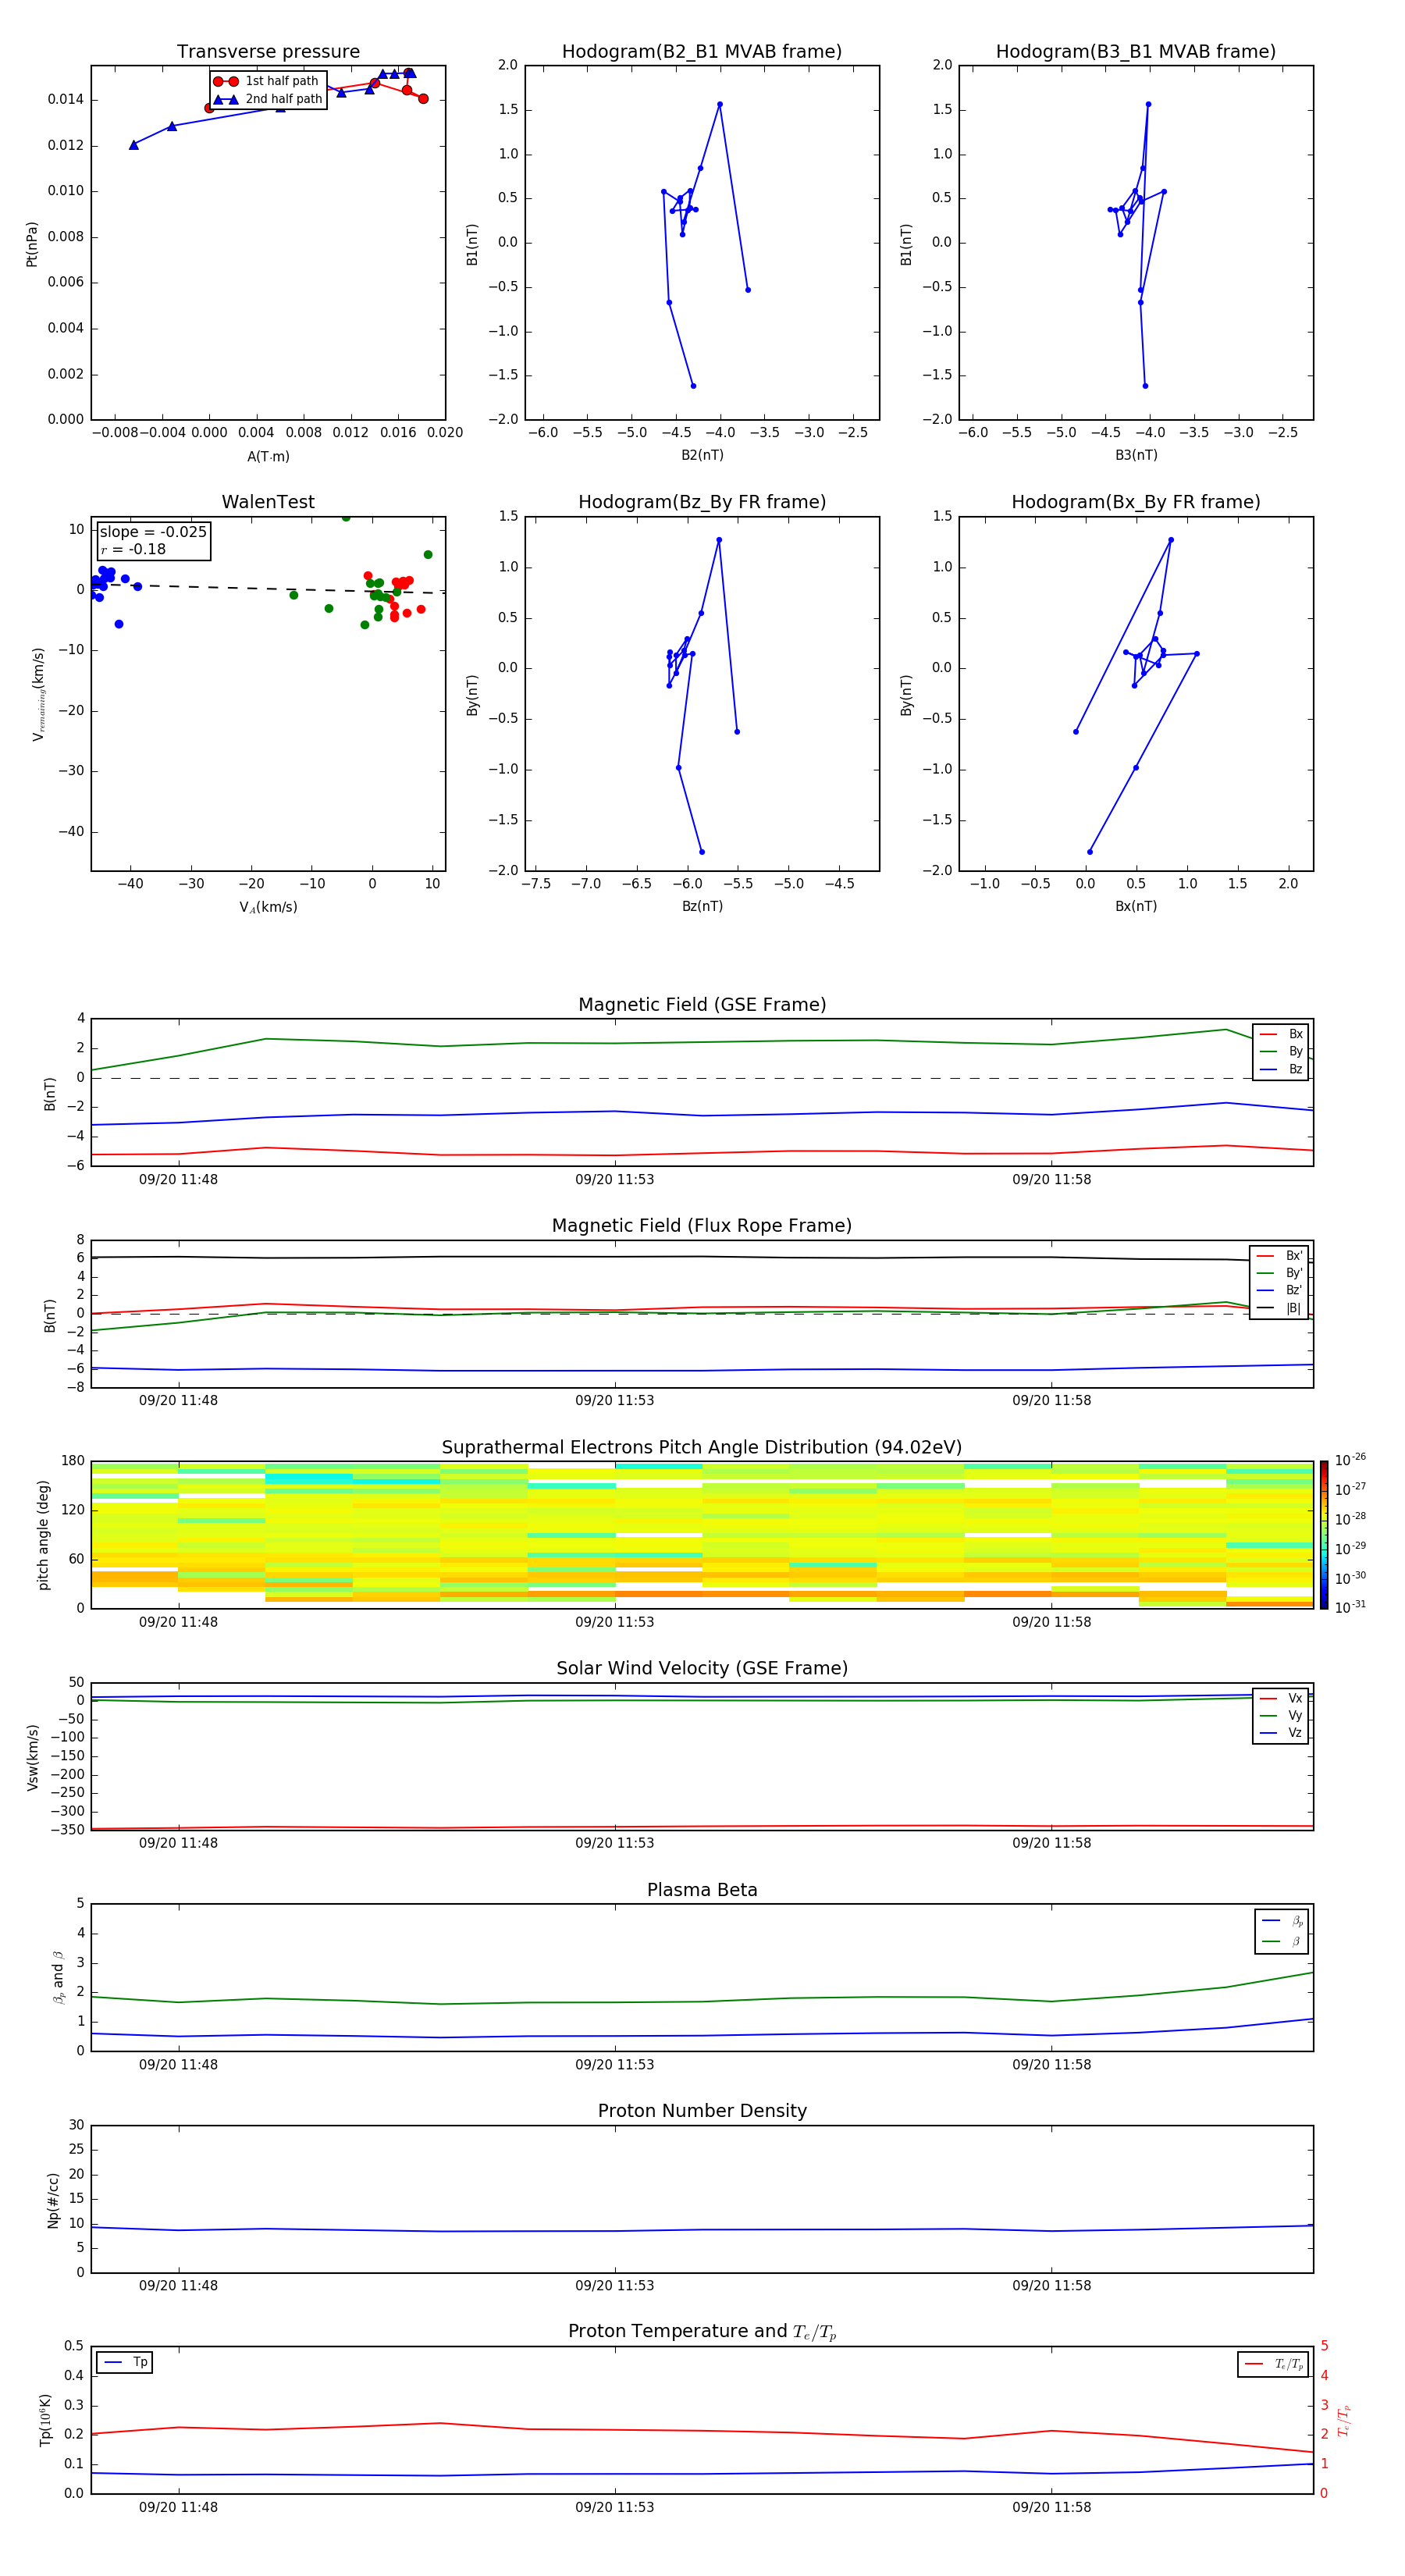
Task: Click the 'Hodogram(B2_B1 MVAB frame)' title
Action: (702, 52)
